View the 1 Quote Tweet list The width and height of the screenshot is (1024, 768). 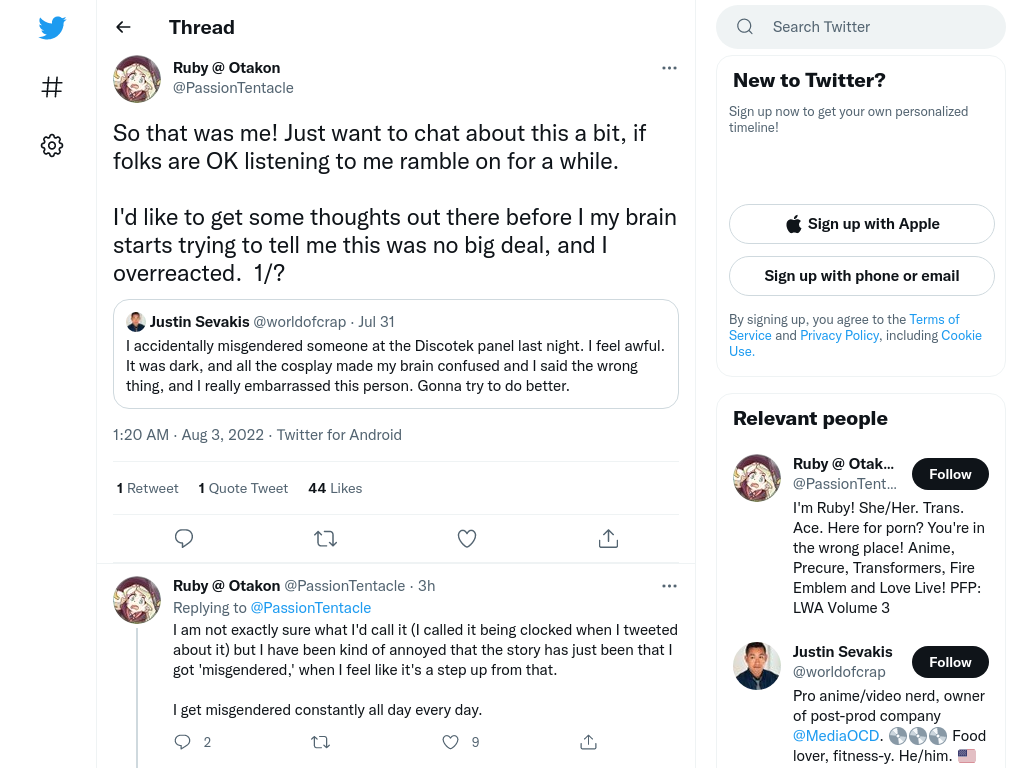click(243, 488)
